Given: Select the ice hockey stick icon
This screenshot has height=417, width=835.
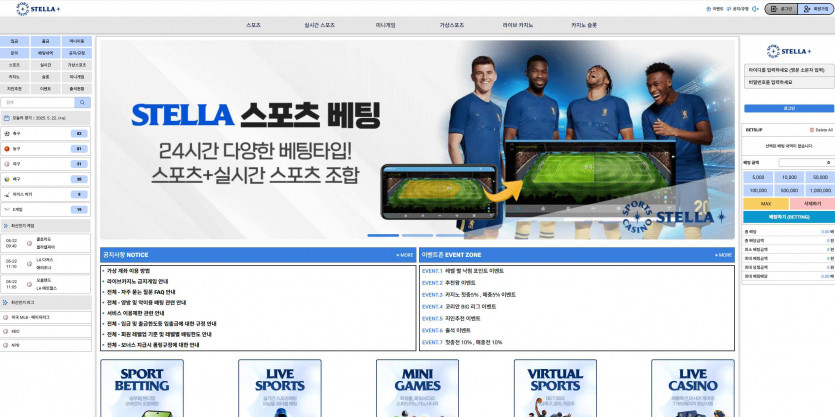Looking at the screenshot, I should click(x=7, y=194).
